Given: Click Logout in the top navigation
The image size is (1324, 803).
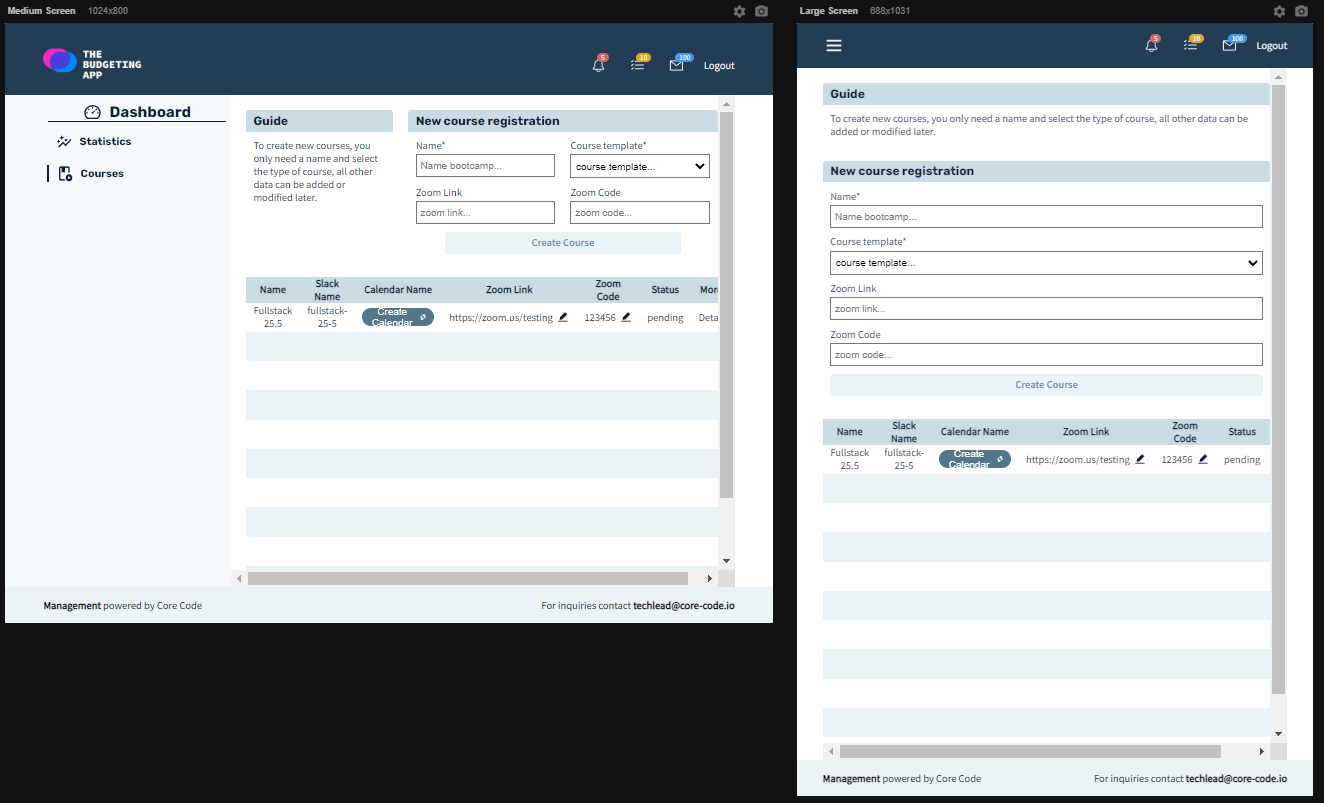Looking at the screenshot, I should 718,65.
